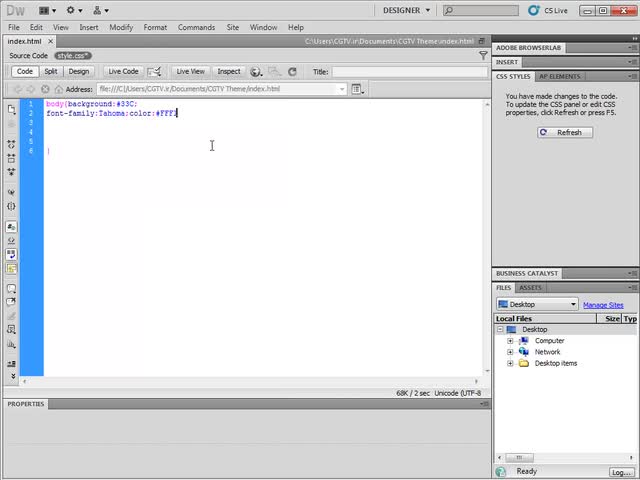Open the Site dropdown in the title bar

[x=101, y=11]
